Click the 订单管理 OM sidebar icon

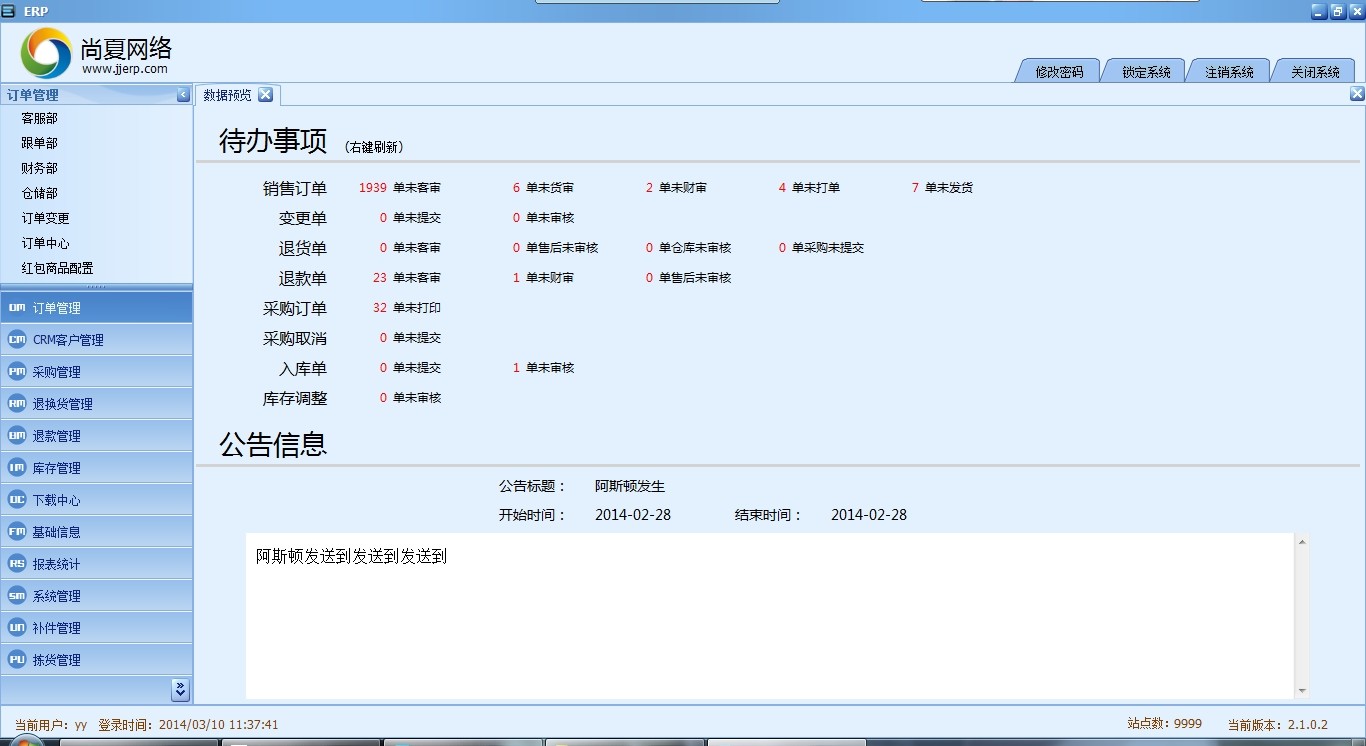click(x=16, y=308)
